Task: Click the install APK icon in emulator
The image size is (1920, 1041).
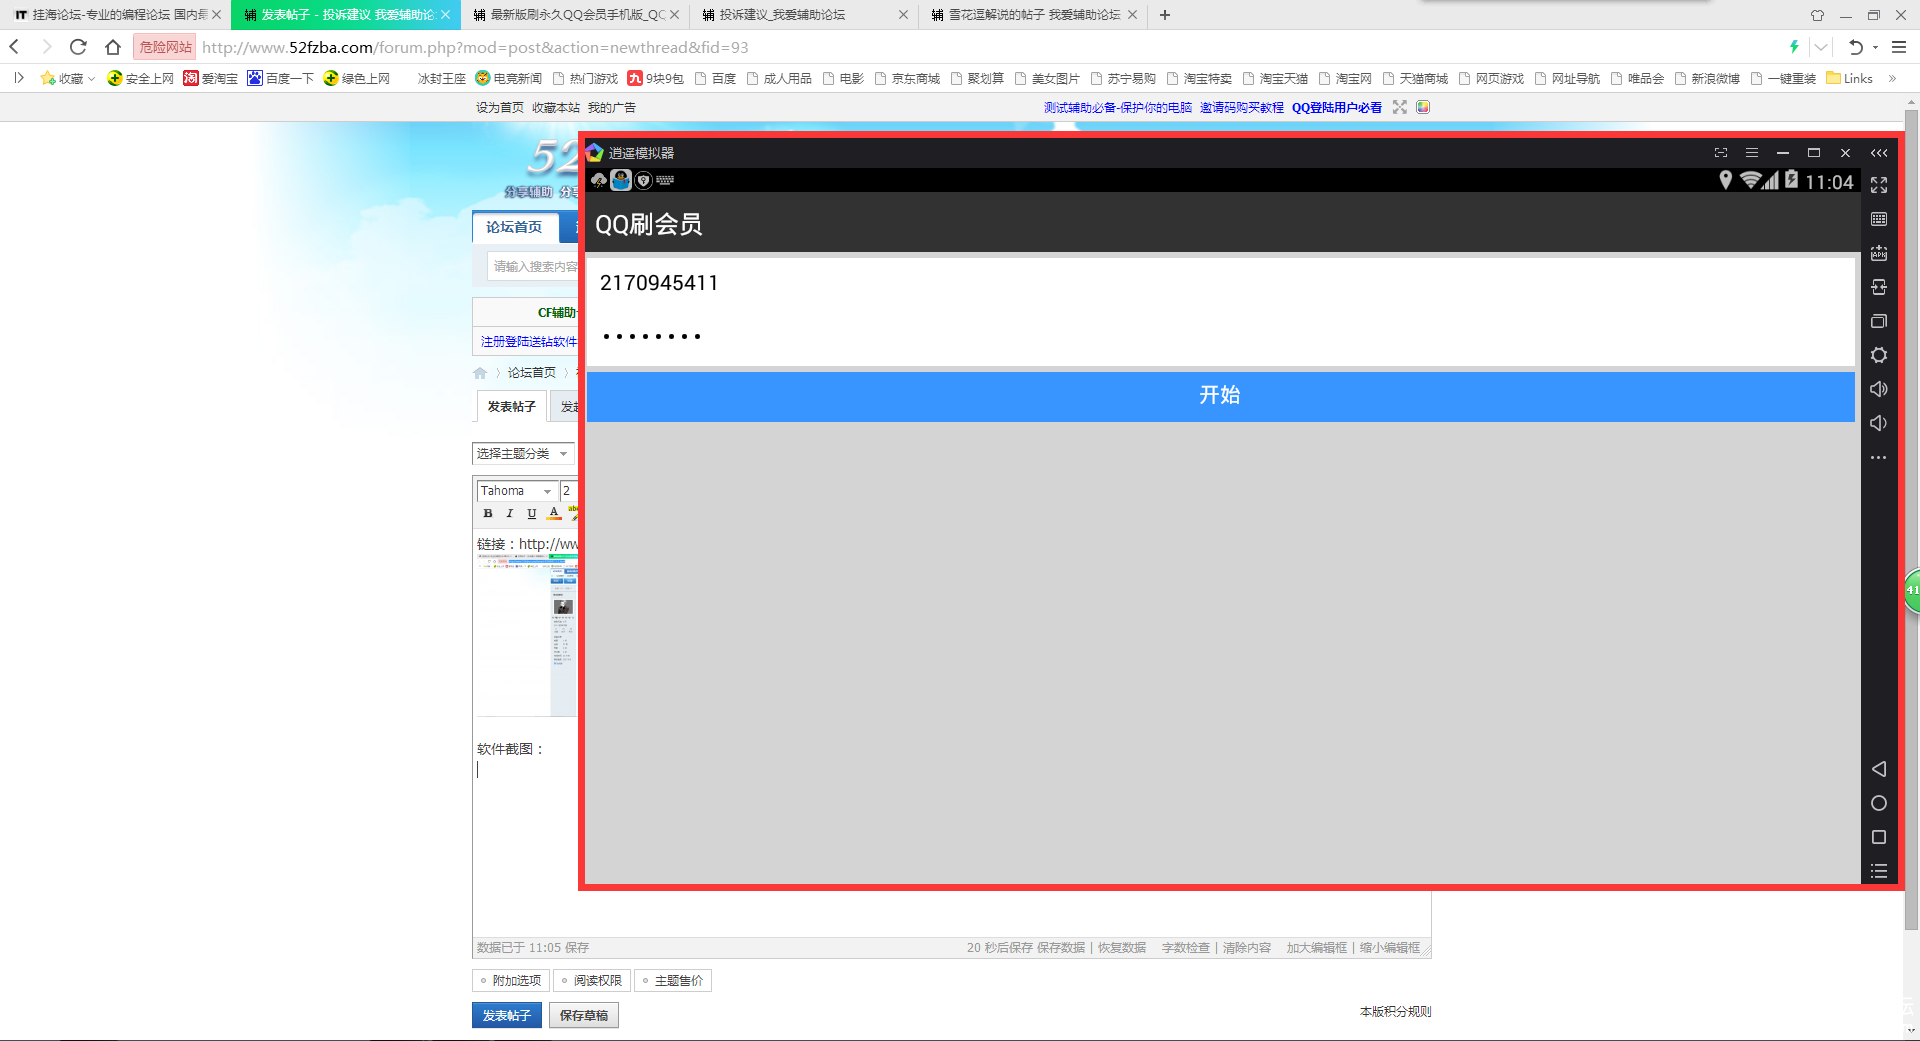Action: coord(1879,253)
